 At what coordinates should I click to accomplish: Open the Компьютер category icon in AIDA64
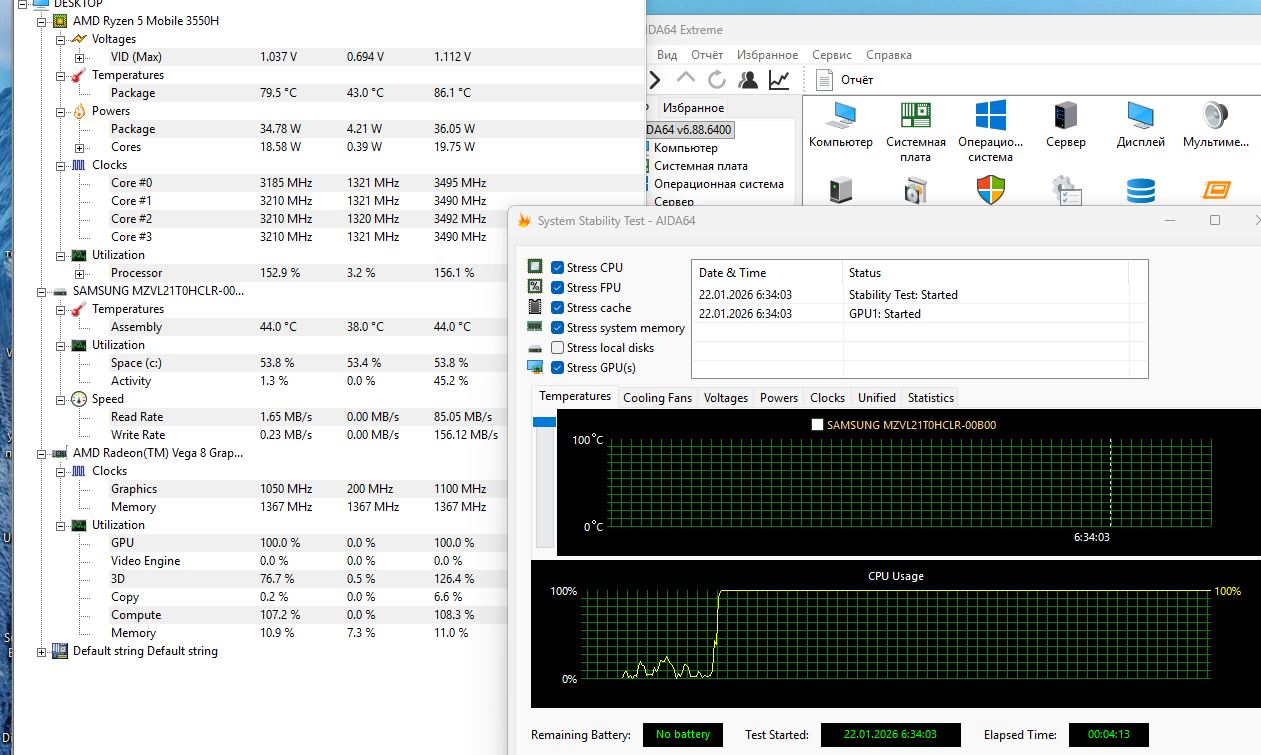point(841,115)
